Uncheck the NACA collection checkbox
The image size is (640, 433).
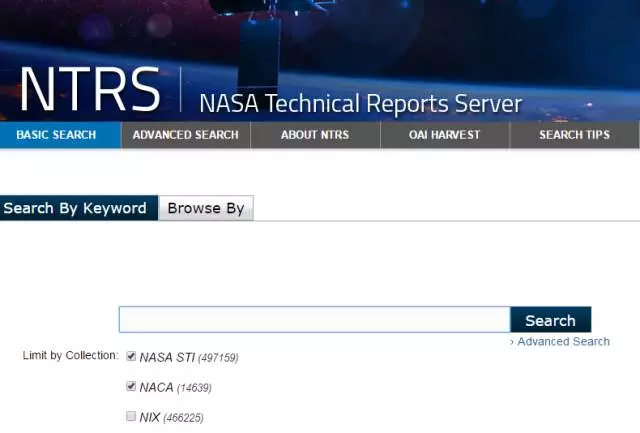tap(131, 386)
